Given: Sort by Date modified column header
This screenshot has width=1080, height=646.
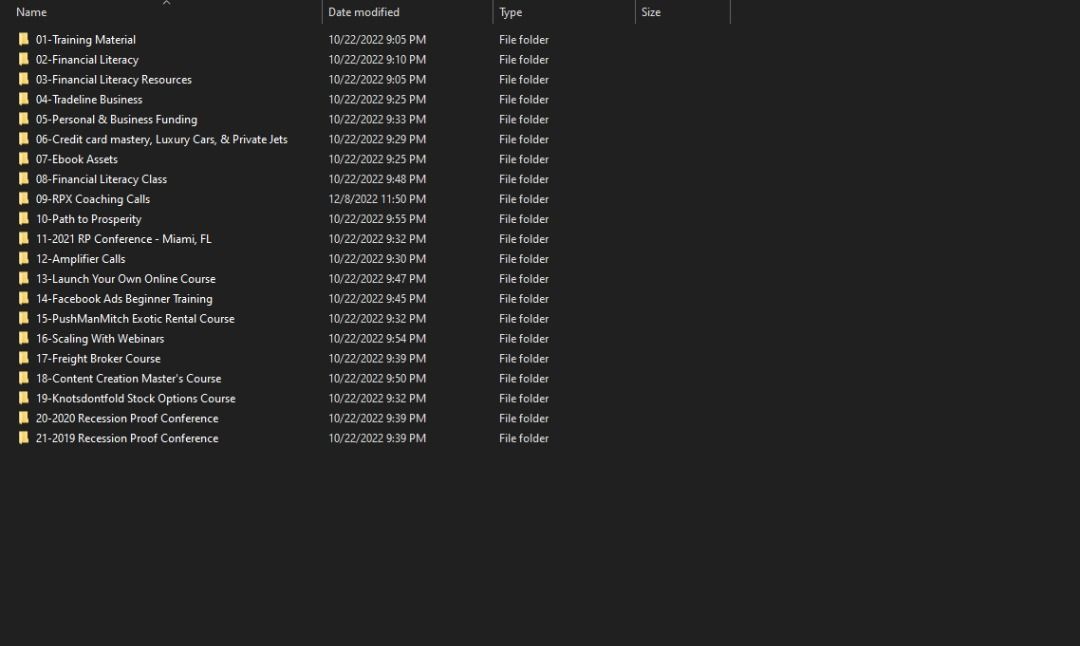Looking at the screenshot, I should [x=364, y=13].
